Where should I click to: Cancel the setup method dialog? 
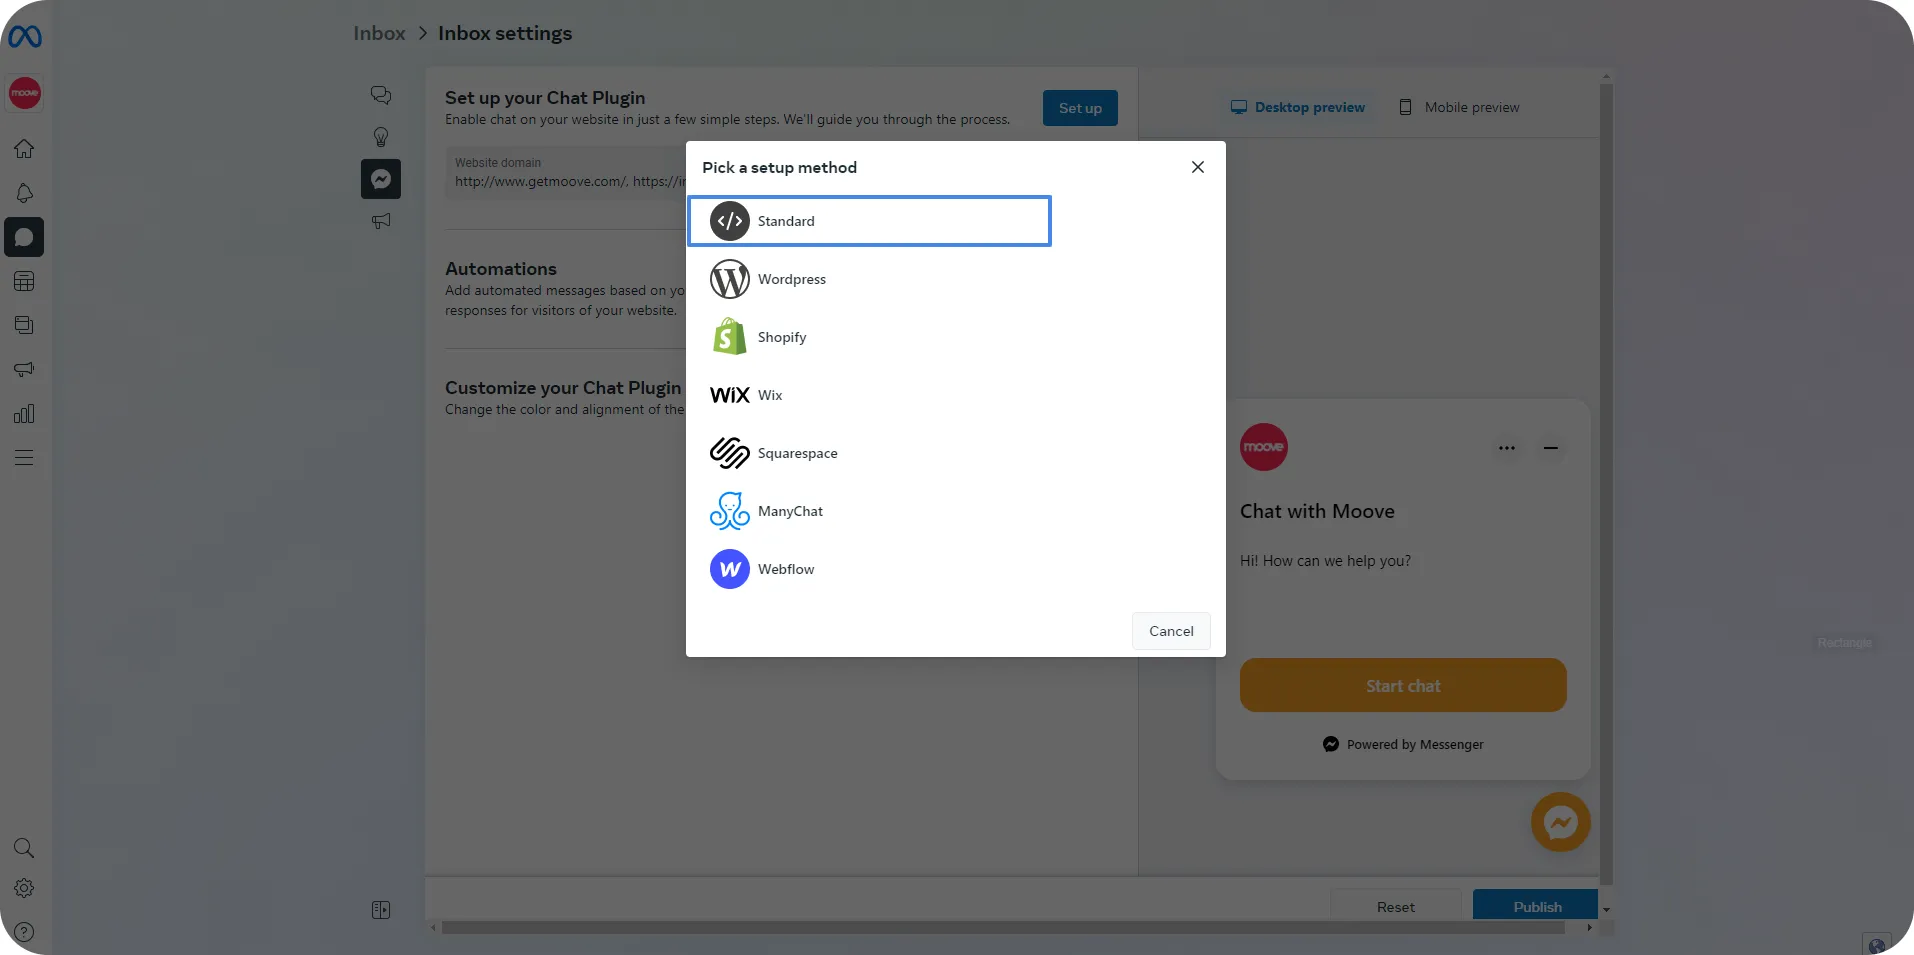(1170, 630)
